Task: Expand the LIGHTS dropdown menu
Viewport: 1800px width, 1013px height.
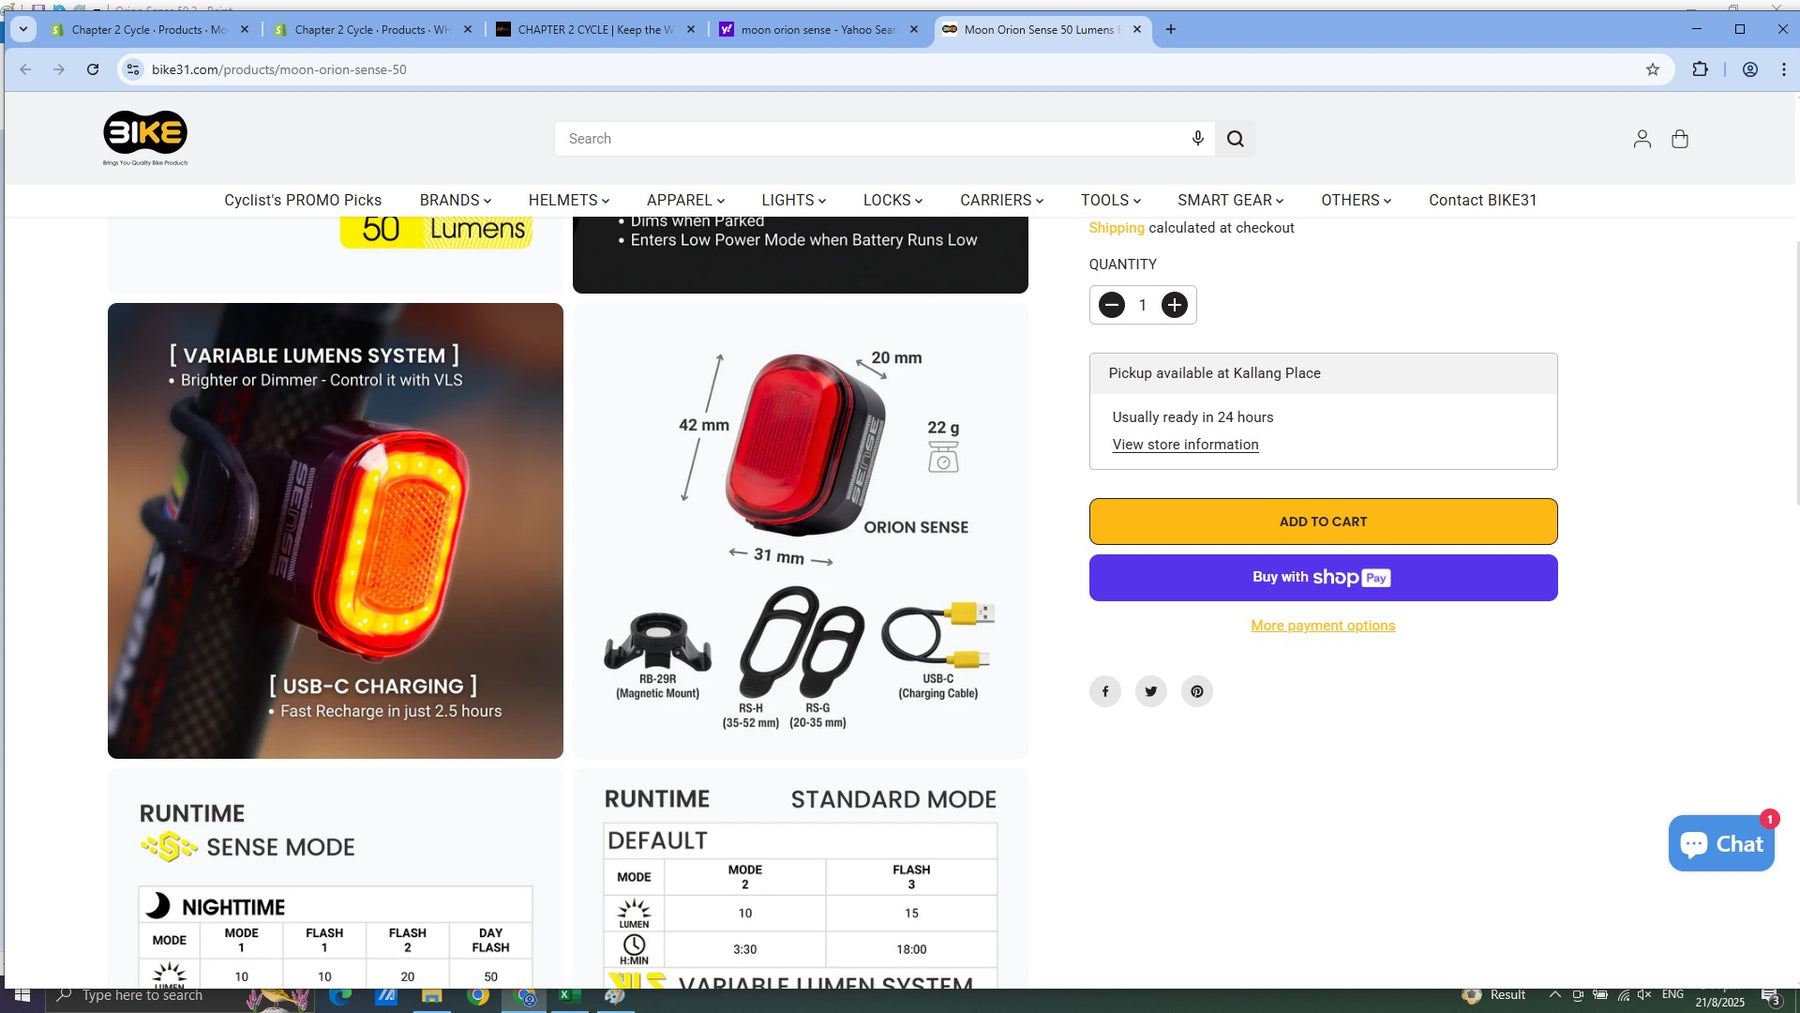Action: pos(793,200)
